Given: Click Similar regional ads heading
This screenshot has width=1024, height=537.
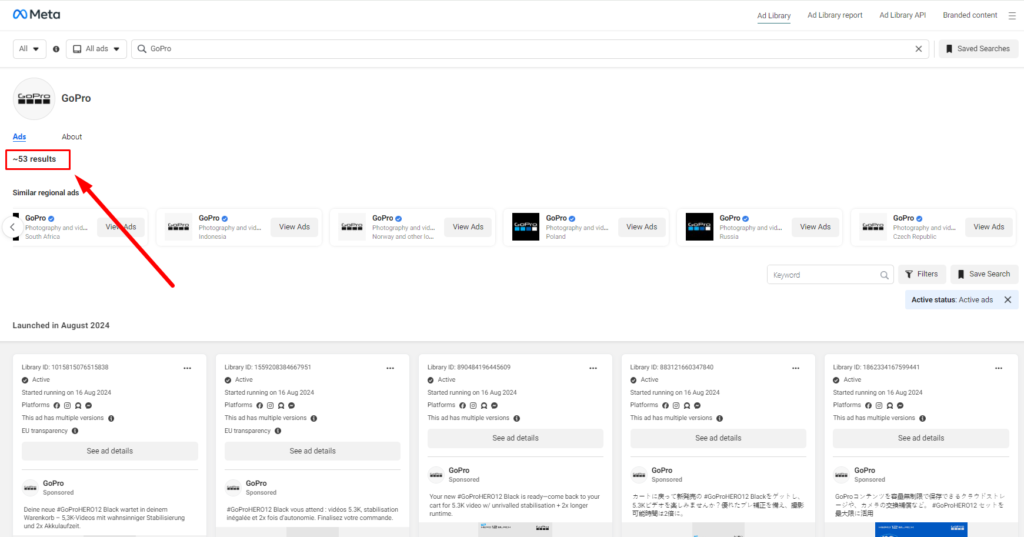Looking at the screenshot, I should [46, 193].
